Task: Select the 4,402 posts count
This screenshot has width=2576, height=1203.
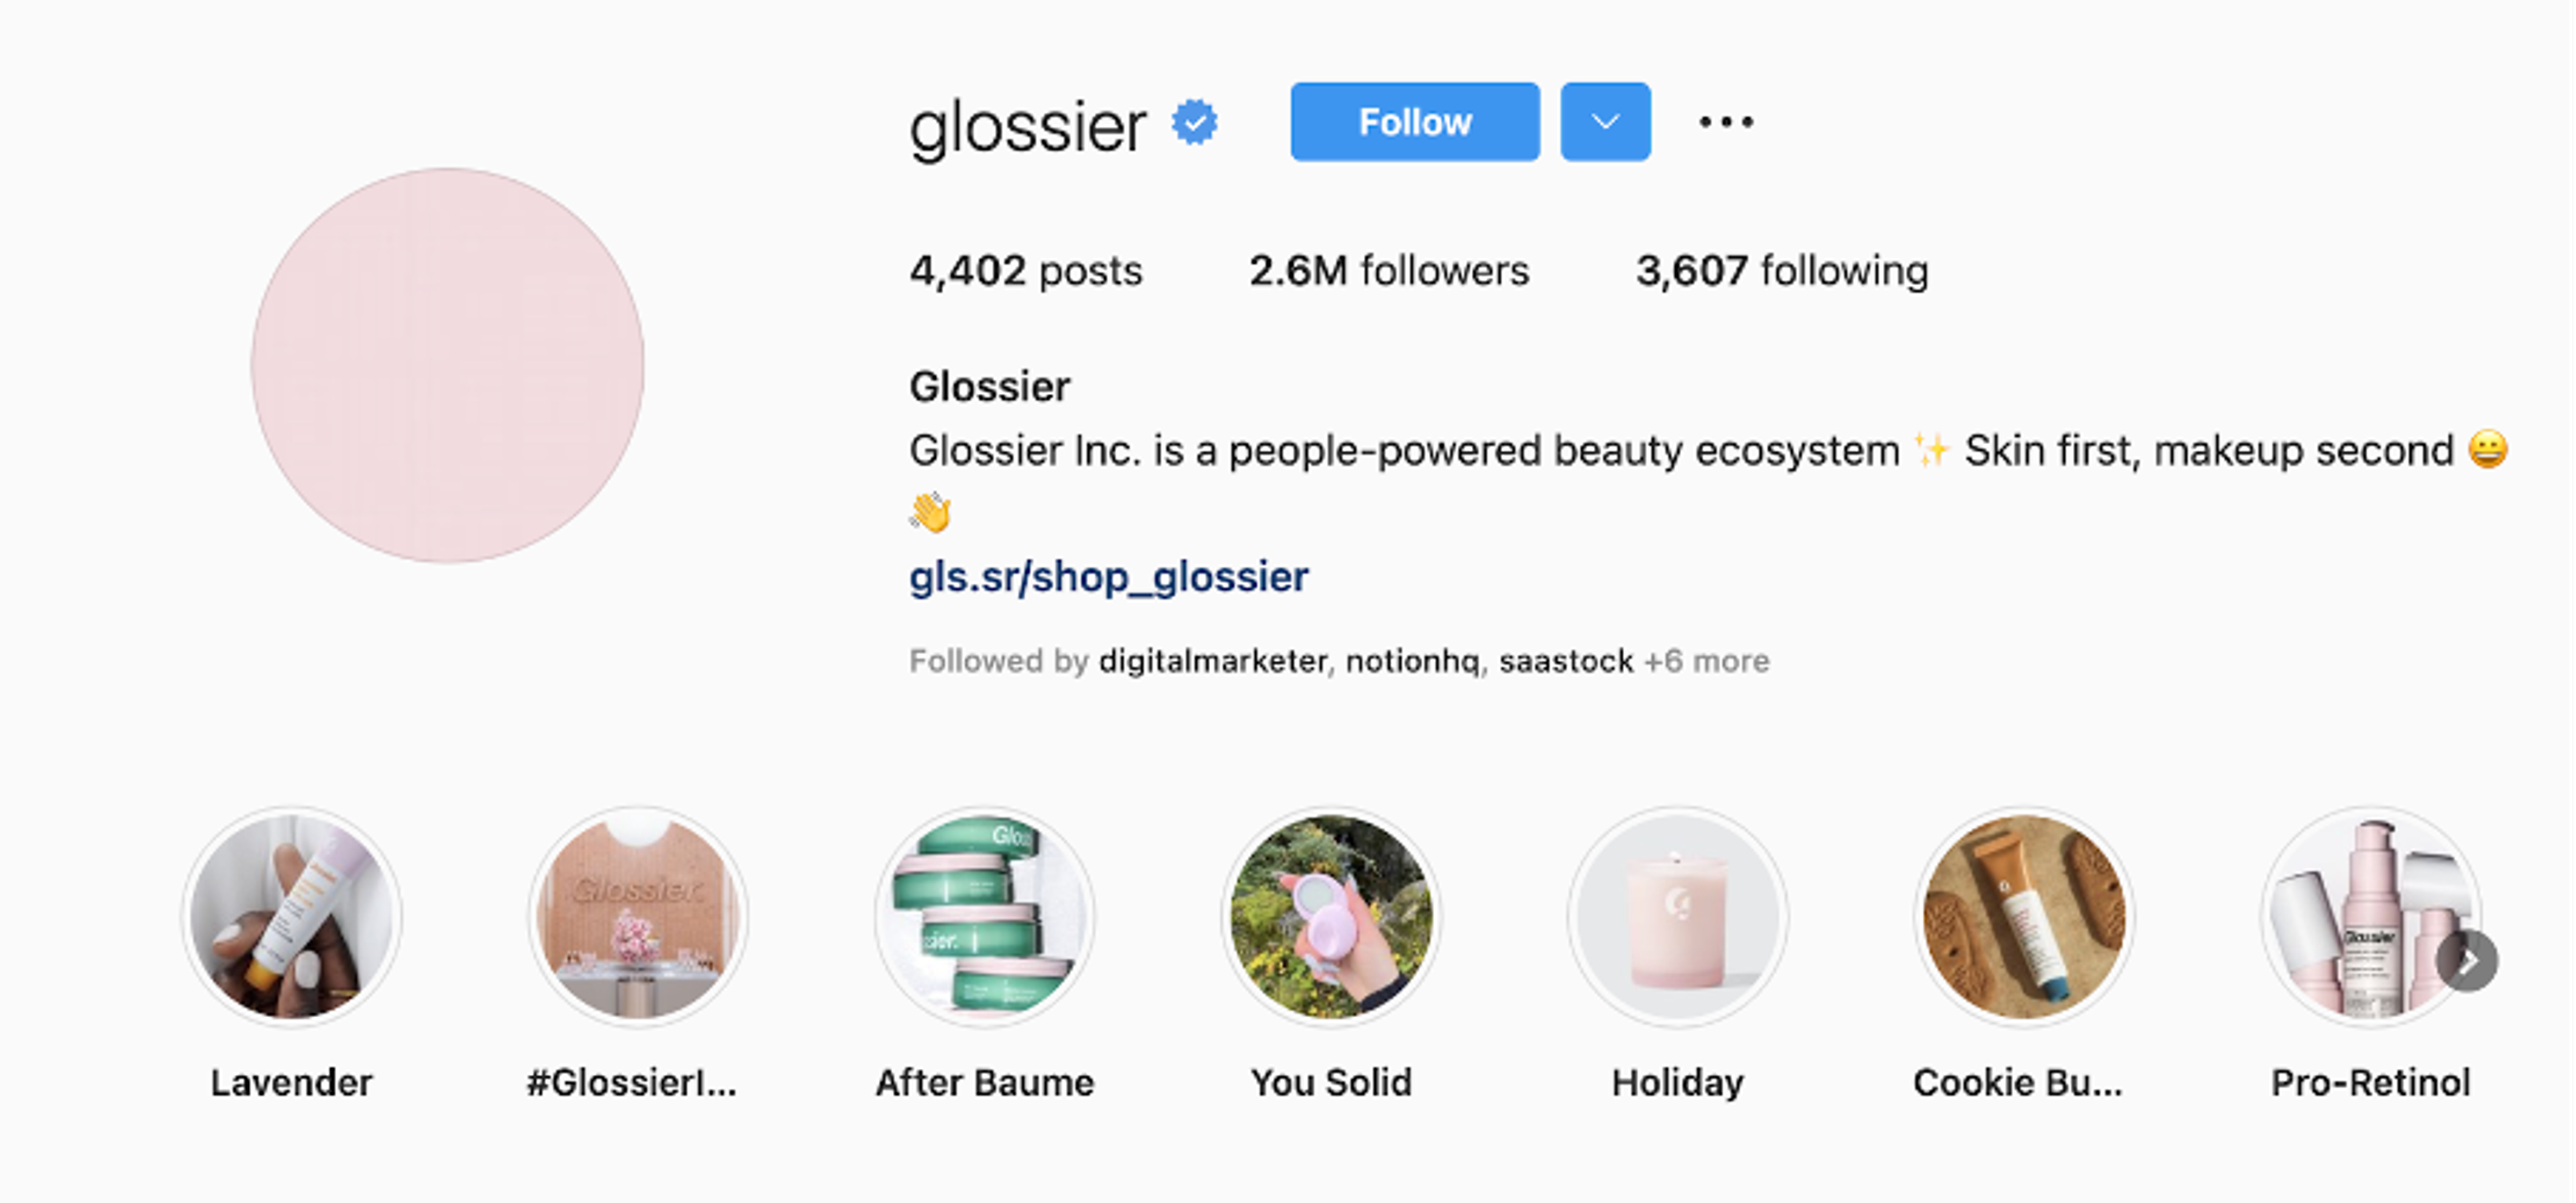Action: [1026, 270]
